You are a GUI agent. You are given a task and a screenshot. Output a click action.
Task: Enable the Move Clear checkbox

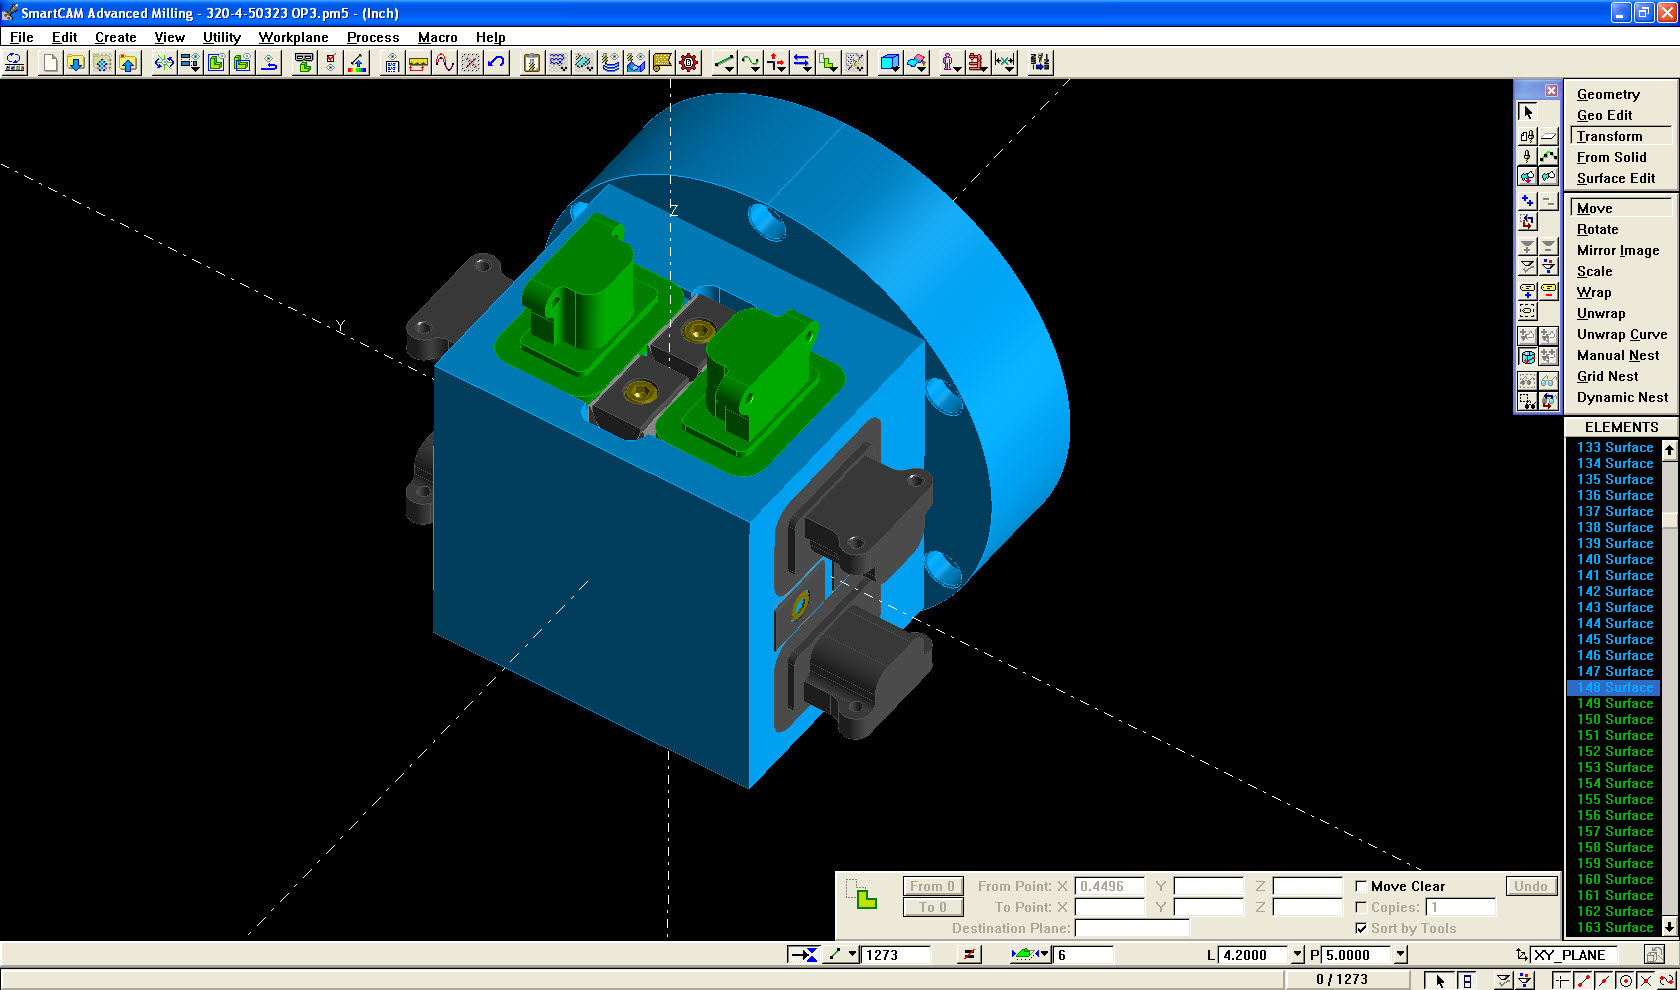[1361, 886]
